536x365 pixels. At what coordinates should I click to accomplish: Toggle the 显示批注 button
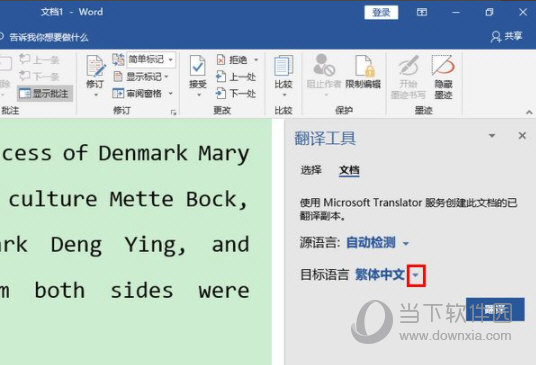[x=44, y=93]
